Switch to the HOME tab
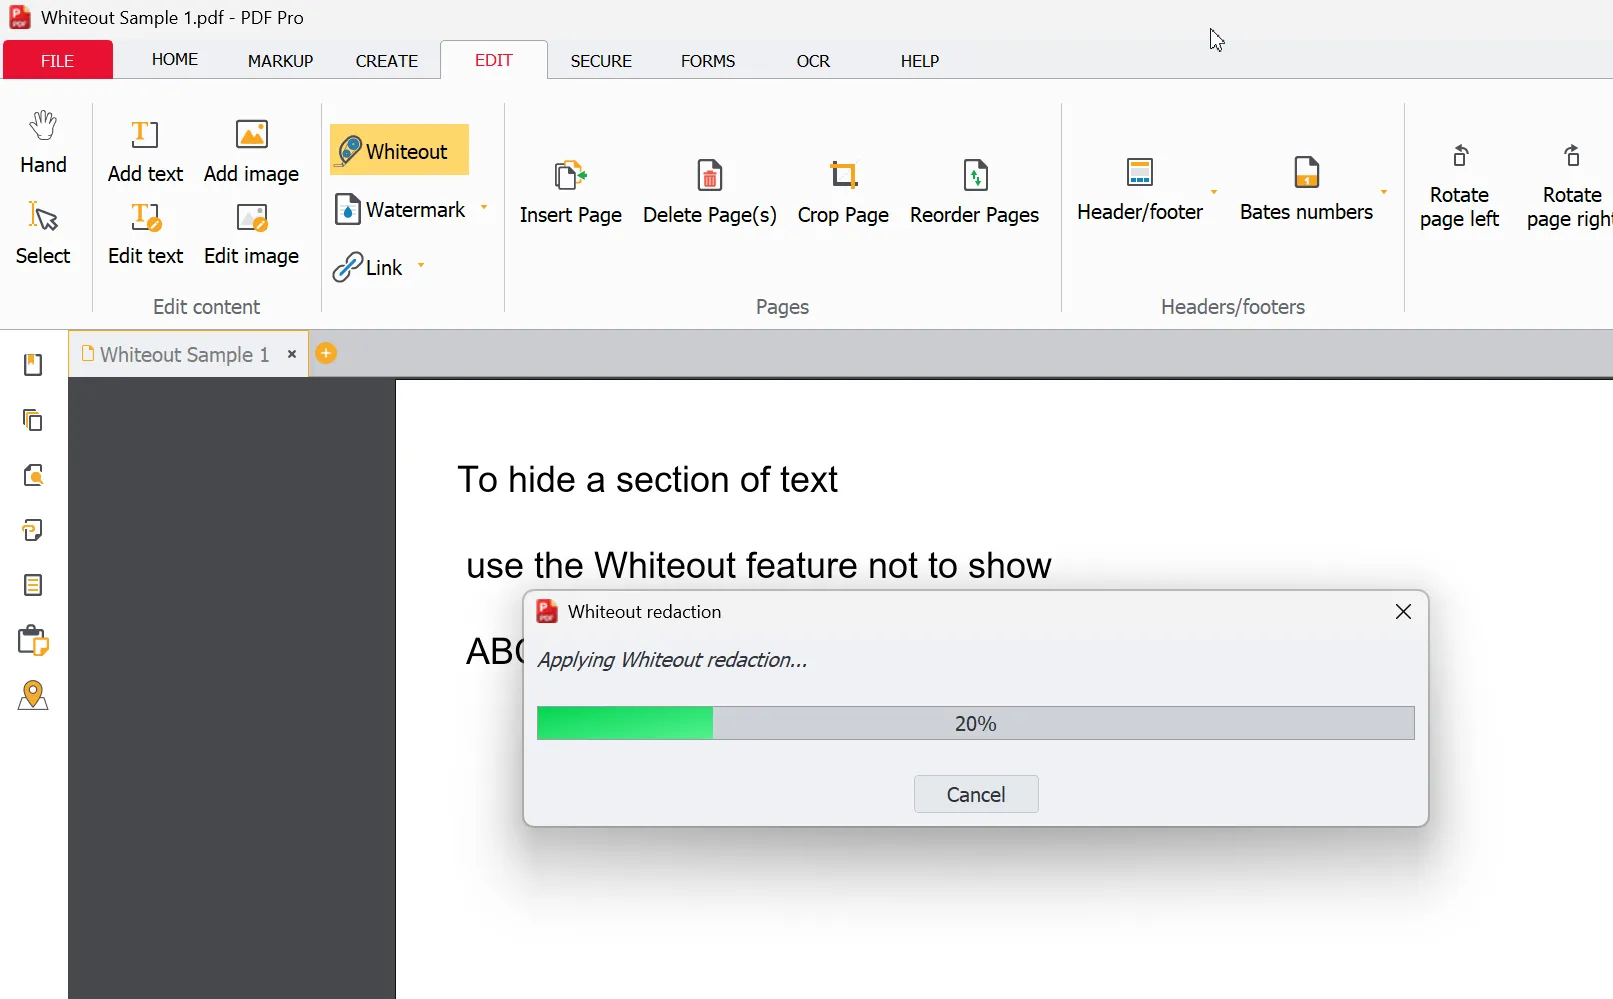This screenshot has height=999, width=1613. 175,60
